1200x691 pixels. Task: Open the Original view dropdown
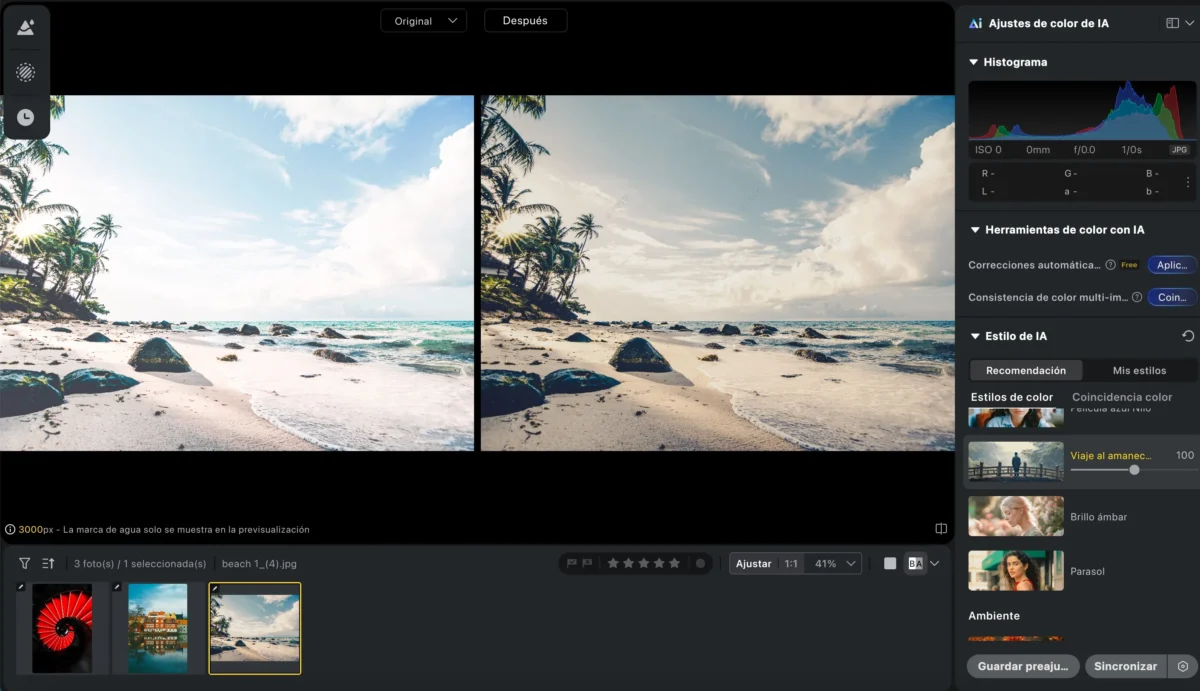point(423,21)
